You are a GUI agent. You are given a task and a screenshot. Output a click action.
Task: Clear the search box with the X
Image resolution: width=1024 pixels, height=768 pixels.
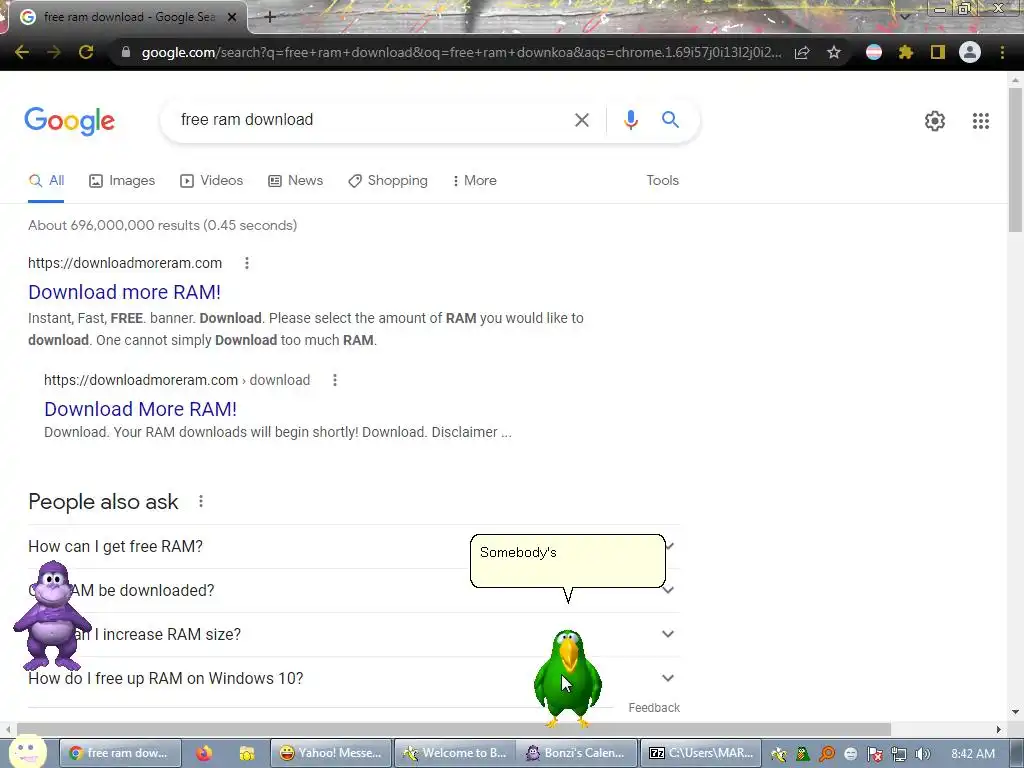[x=581, y=120]
